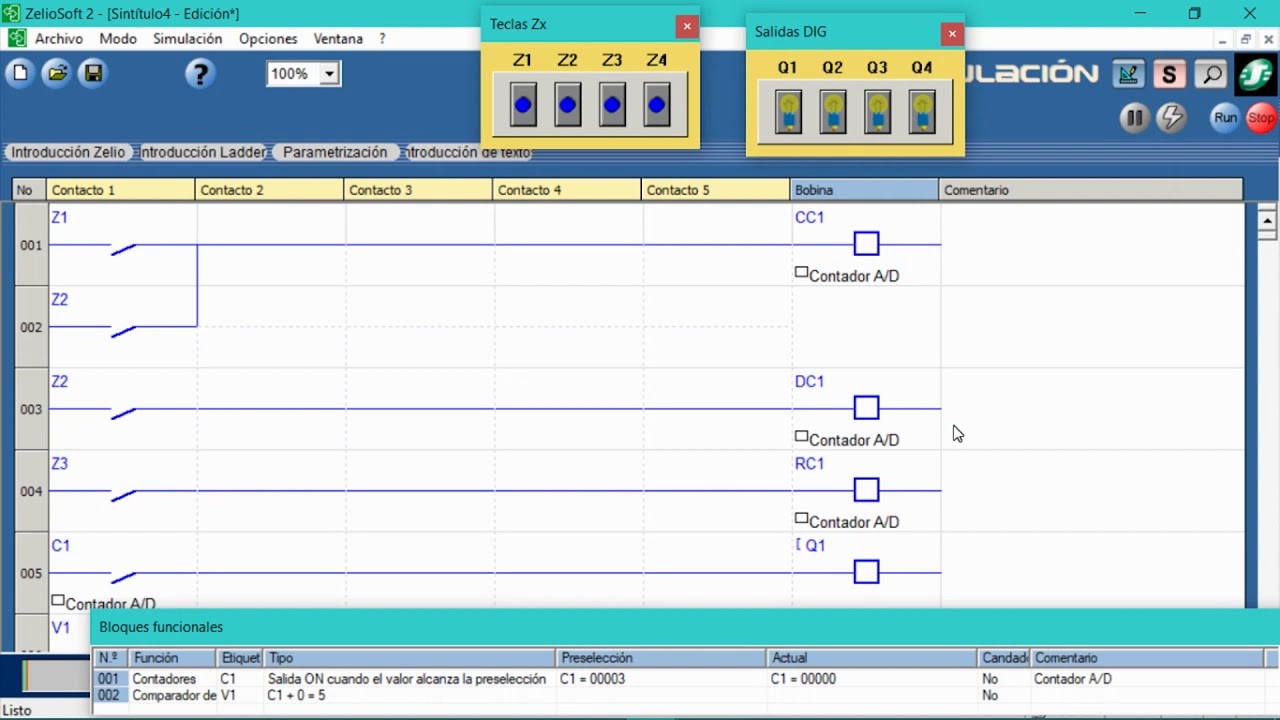The image size is (1280, 720).
Task: Click the magnifier monitoring mode icon
Action: 1210,74
